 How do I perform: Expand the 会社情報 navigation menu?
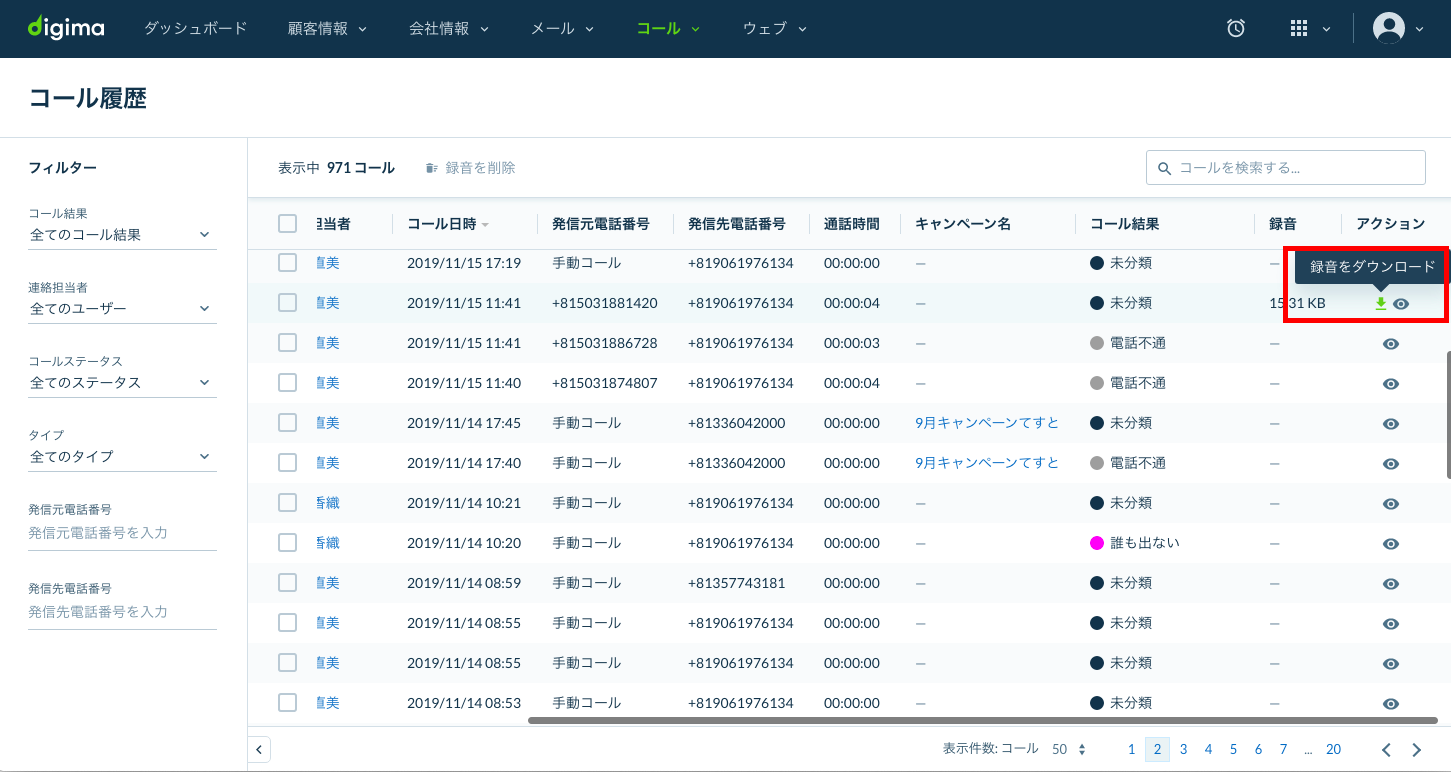click(x=449, y=28)
